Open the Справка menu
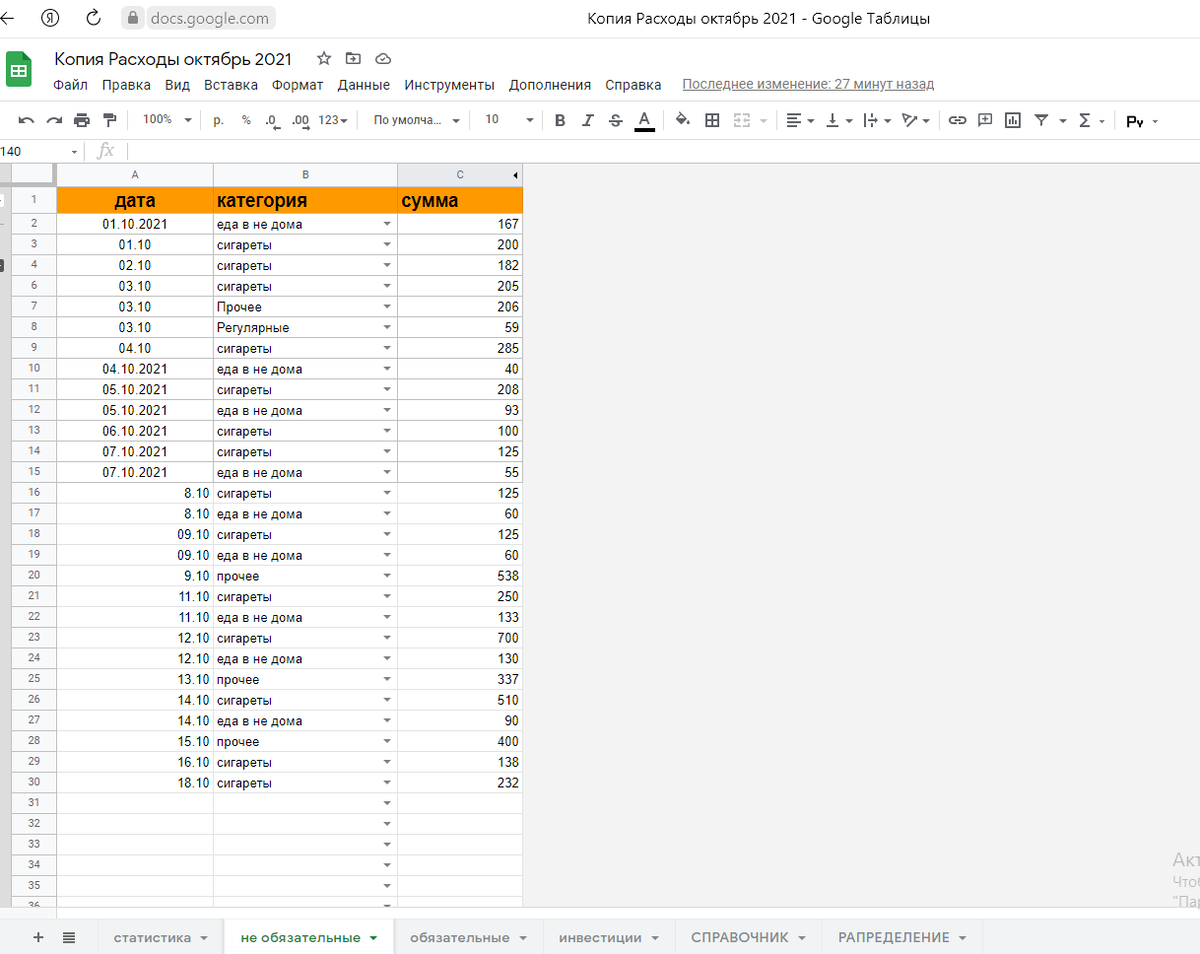Screen dimensions: 1200x954 pos(633,85)
